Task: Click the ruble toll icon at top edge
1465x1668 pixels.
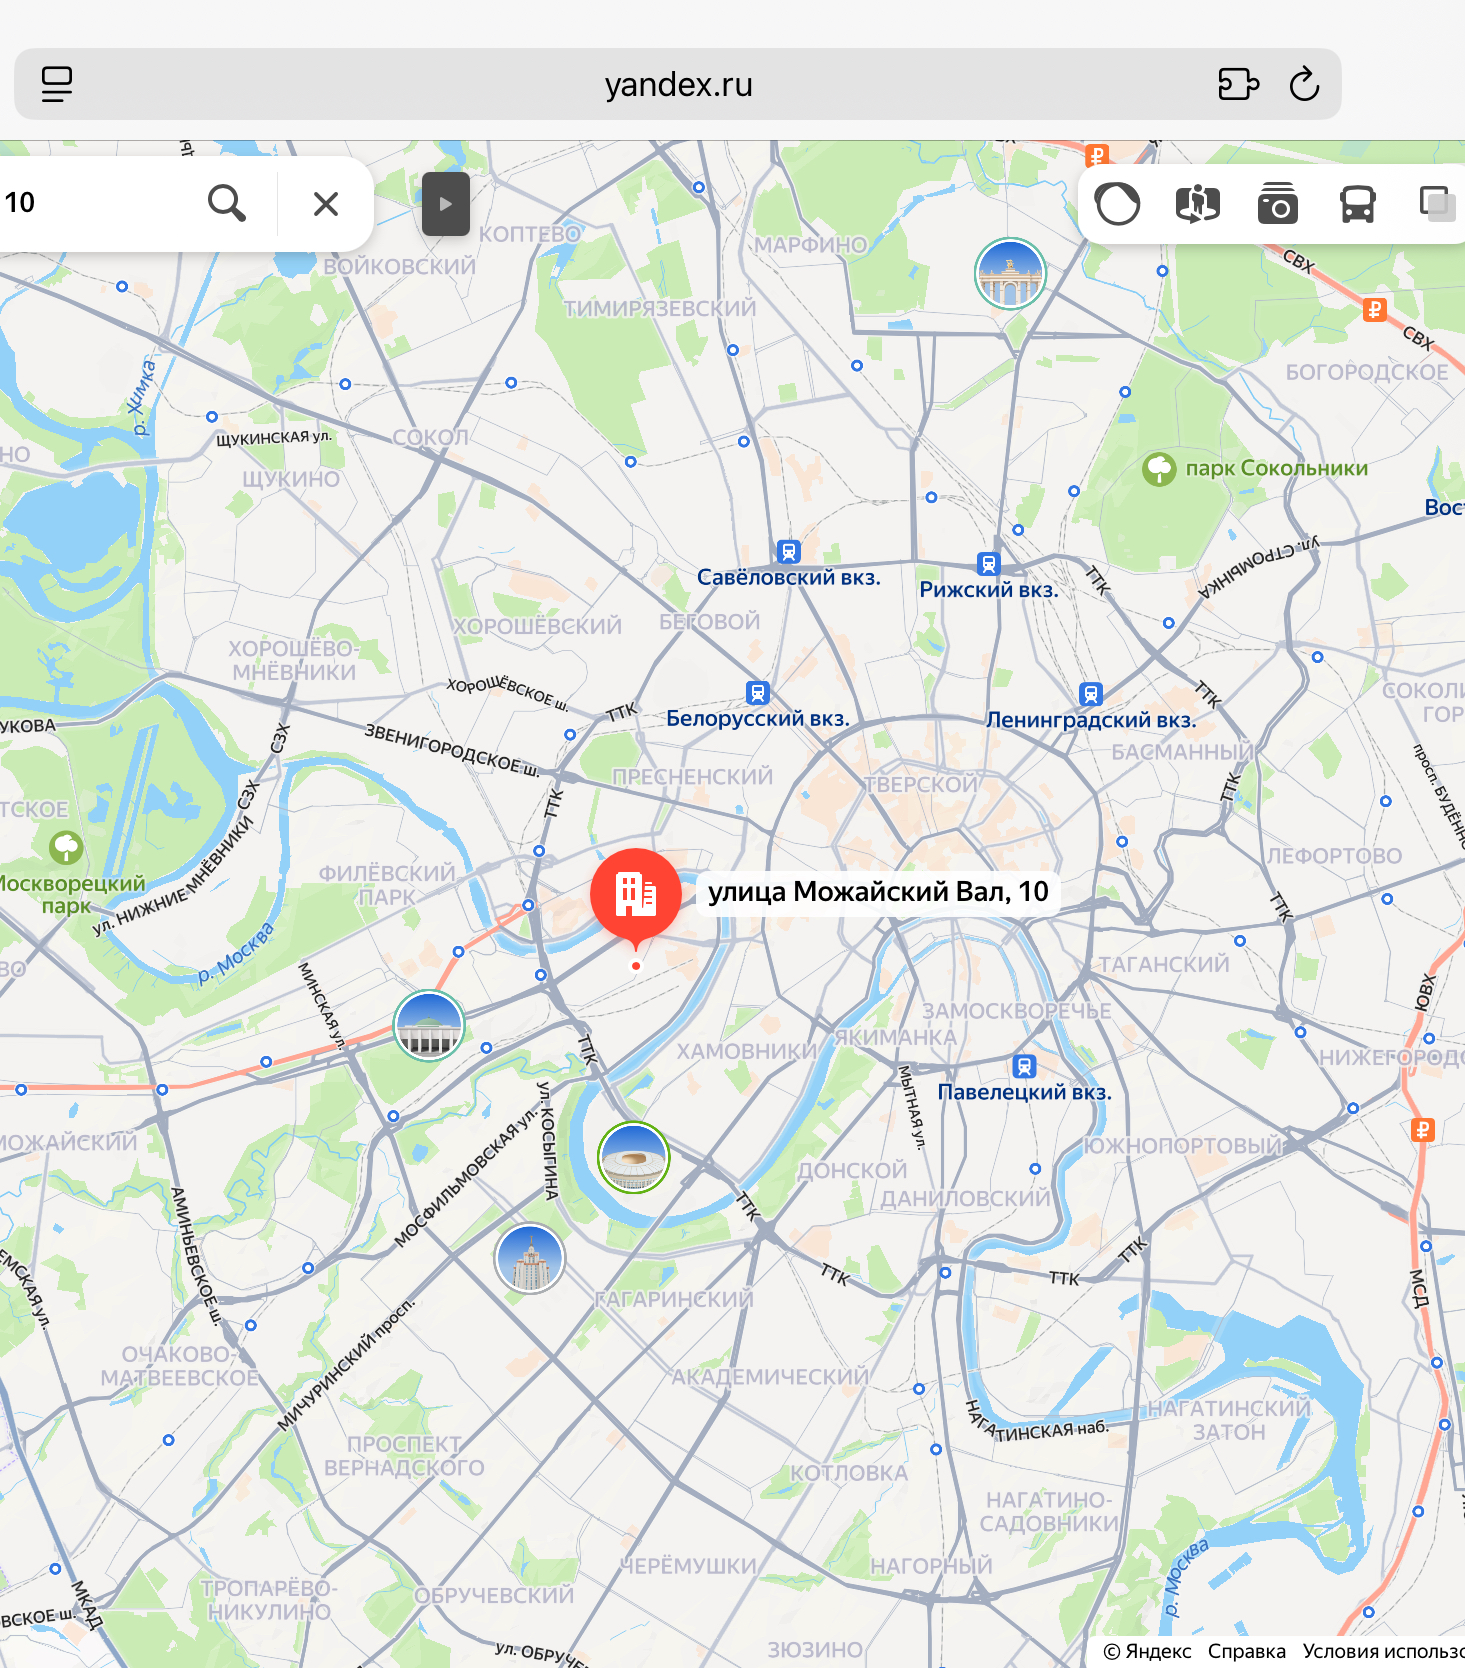Action: coord(1097,156)
